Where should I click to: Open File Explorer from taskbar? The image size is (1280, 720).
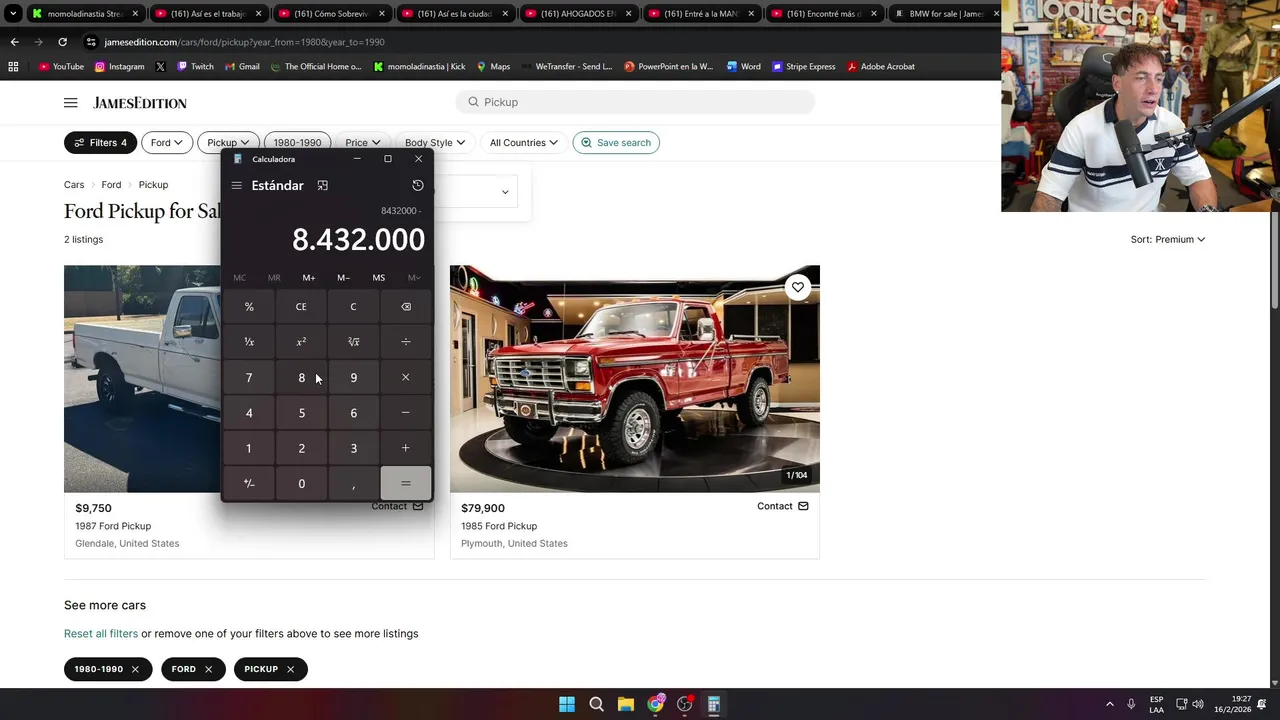point(625,704)
